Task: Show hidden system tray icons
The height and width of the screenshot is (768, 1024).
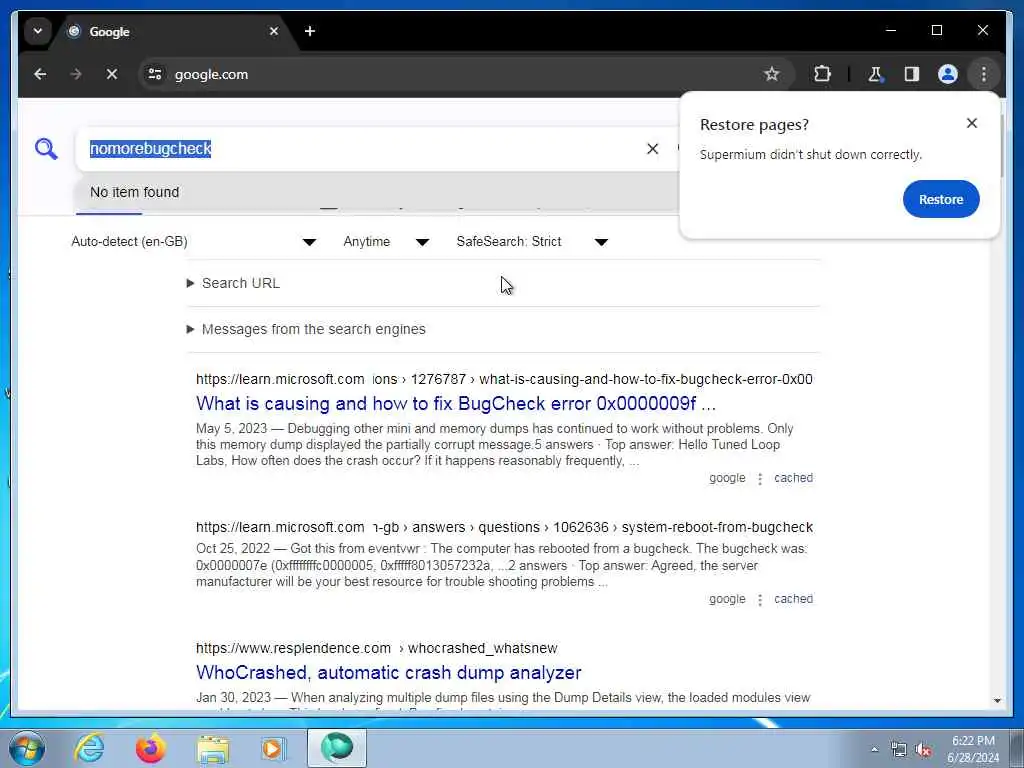Action: tap(874, 750)
